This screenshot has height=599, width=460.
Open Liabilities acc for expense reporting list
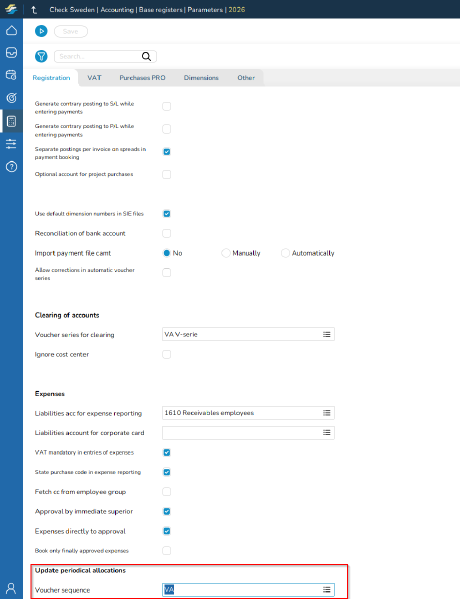pyautogui.click(x=327, y=413)
